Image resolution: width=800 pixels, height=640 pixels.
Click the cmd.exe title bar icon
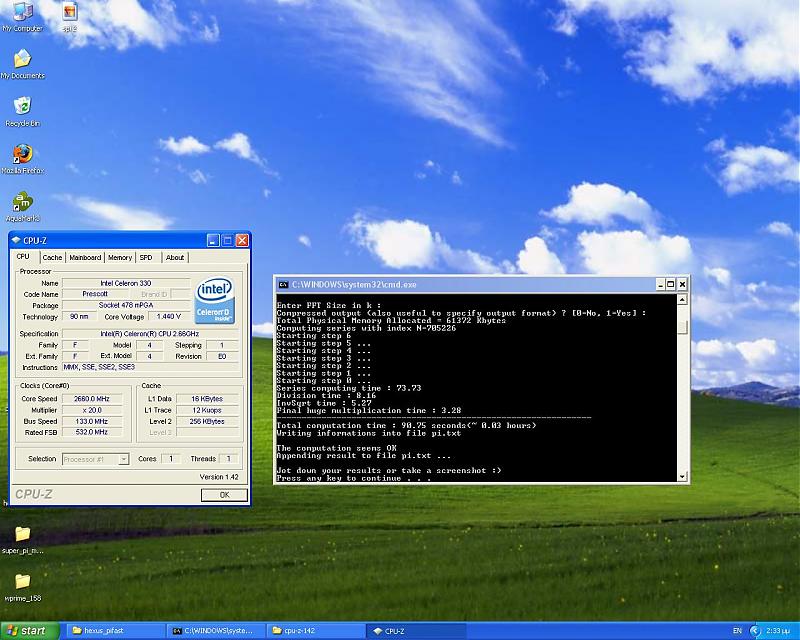[x=283, y=285]
